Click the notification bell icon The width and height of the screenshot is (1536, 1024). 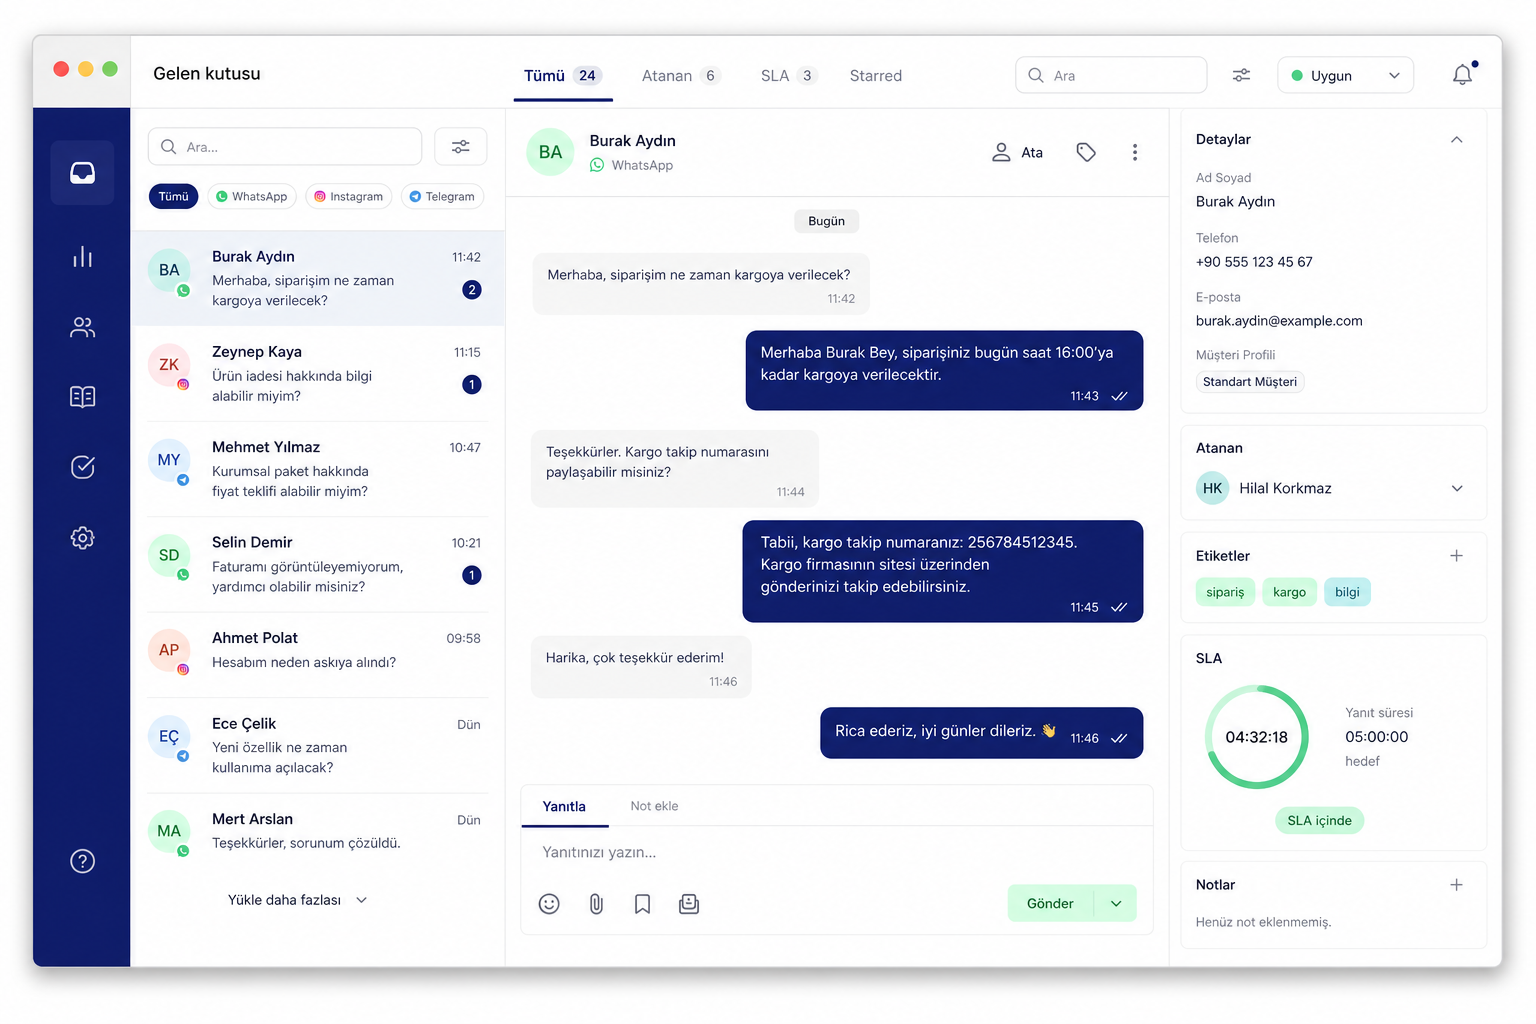[x=1462, y=75]
